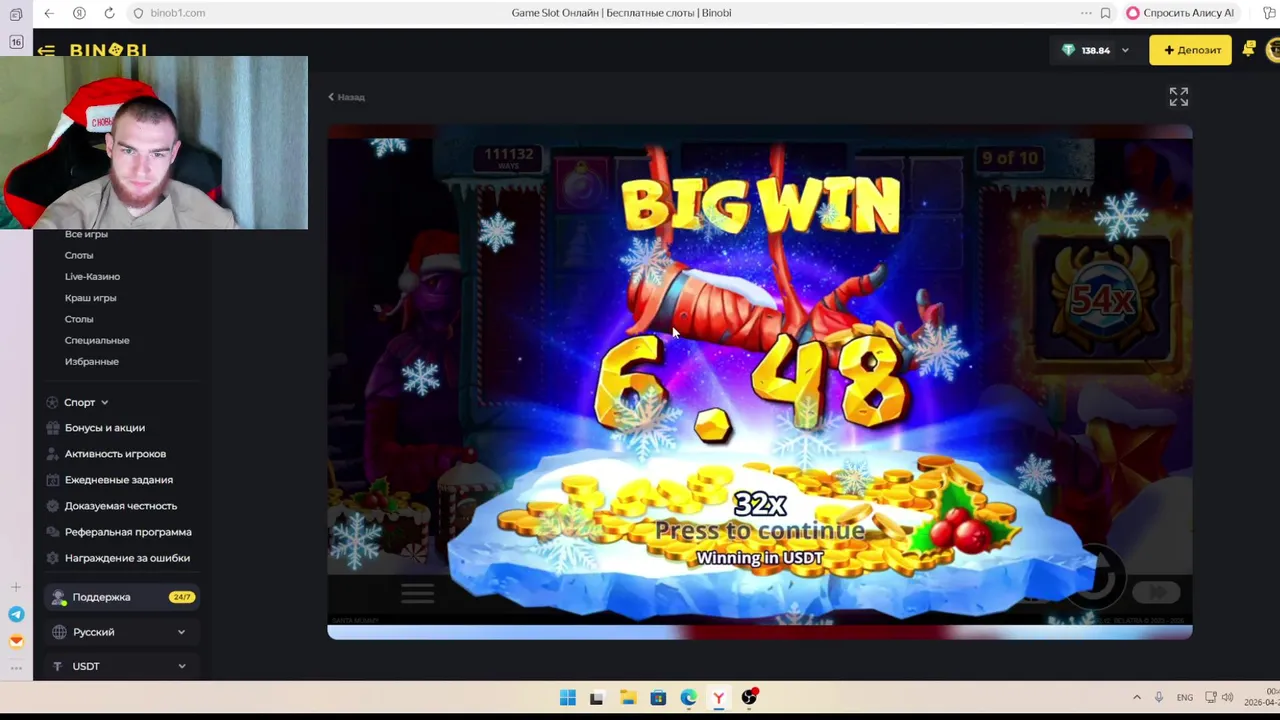Expand the 138.84 USDT balance dropdown

click(1125, 50)
